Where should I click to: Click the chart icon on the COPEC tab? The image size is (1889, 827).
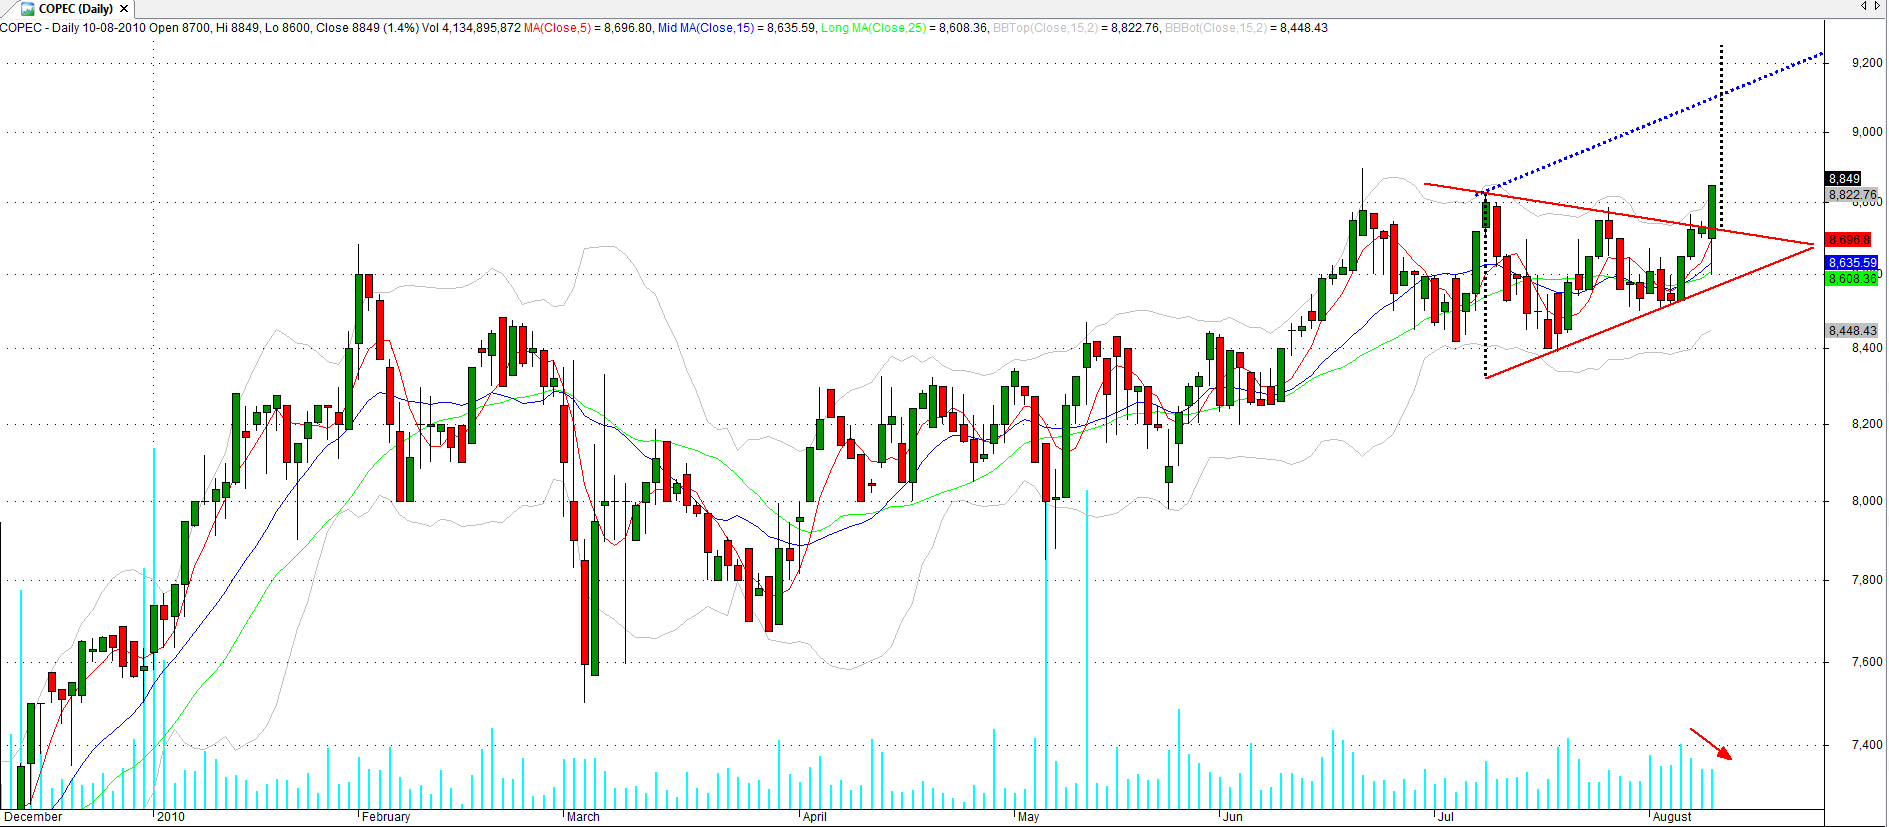click(x=28, y=9)
